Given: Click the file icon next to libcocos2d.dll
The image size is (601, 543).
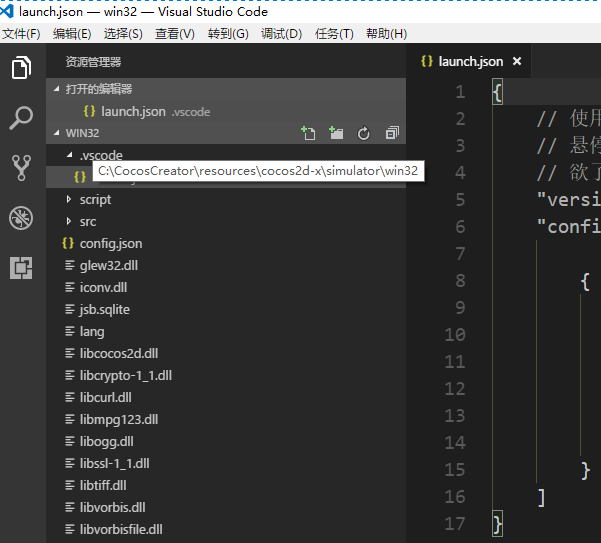Looking at the screenshot, I should click(70, 353).
